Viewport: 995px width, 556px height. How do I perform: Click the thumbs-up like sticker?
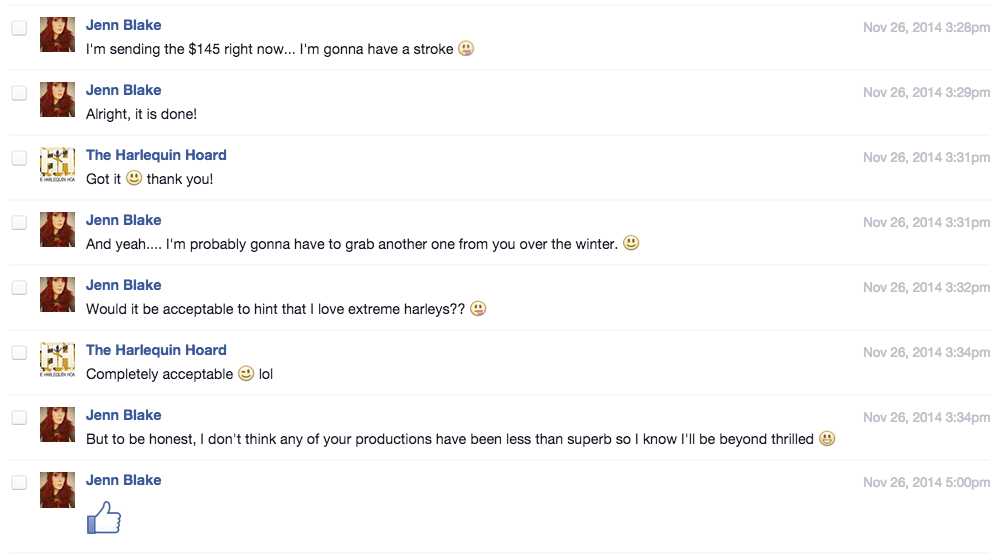coord(103,517)
